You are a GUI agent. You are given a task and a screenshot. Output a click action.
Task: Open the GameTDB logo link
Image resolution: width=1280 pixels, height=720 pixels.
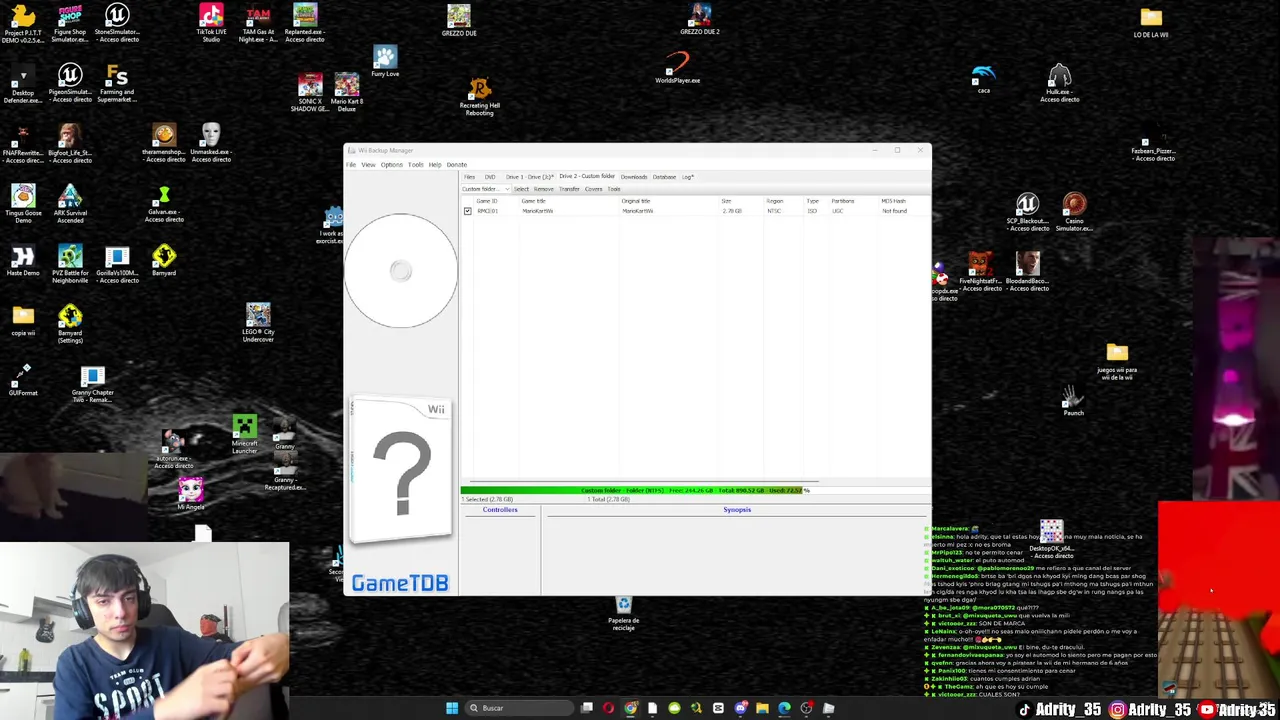[400, 583]
